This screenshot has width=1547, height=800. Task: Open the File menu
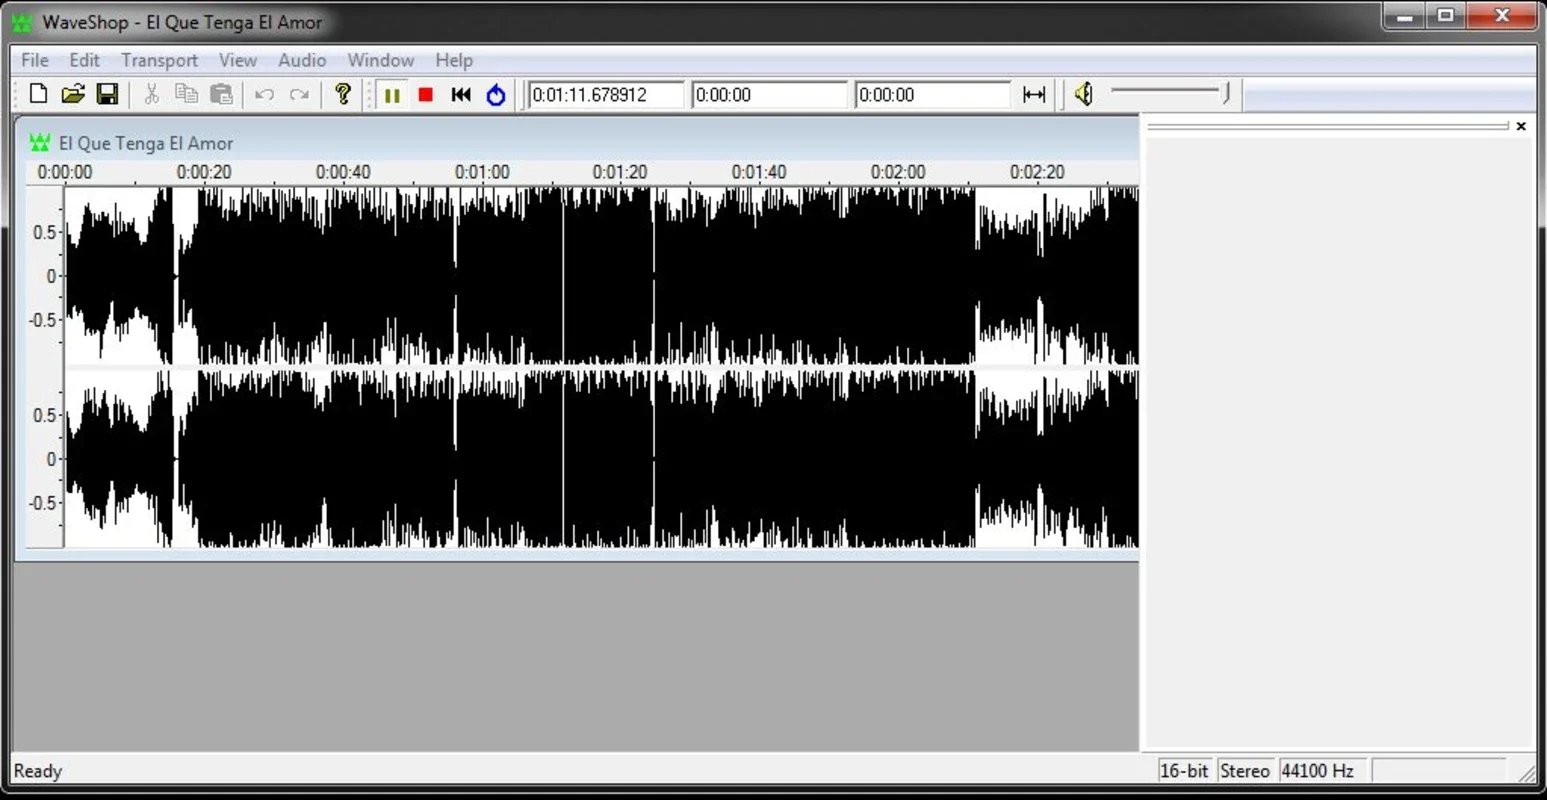click(35, 60)
